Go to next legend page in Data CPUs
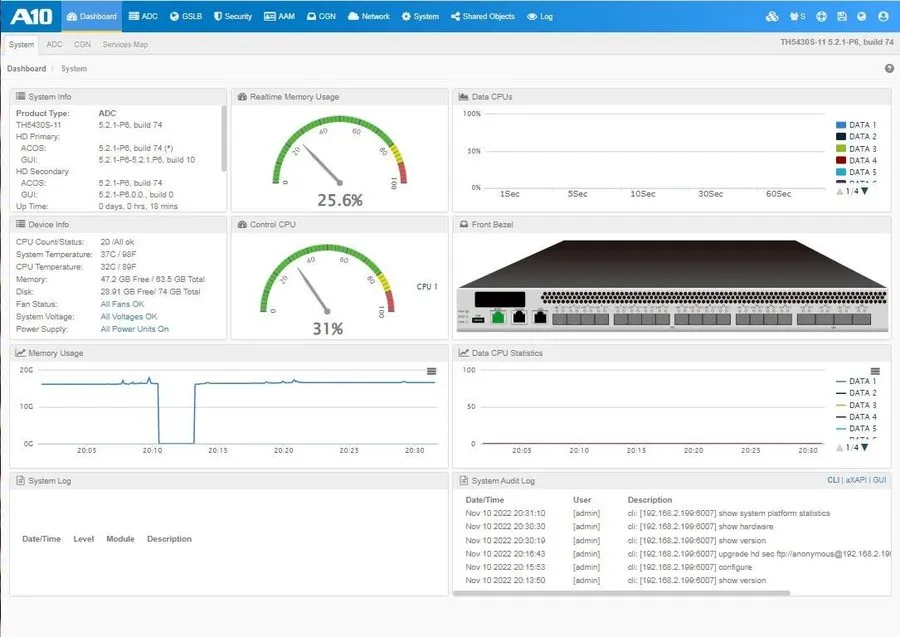900x637 pixels. [865, 191]
